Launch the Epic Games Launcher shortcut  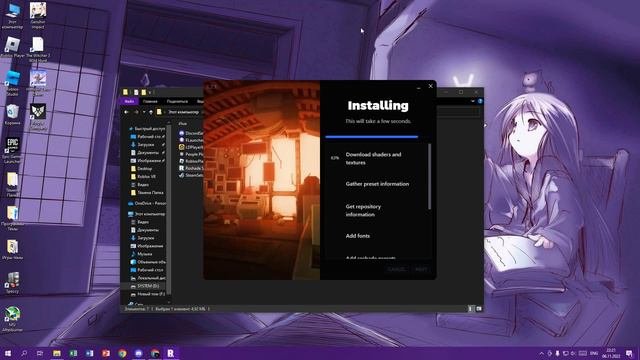(12, 150)
